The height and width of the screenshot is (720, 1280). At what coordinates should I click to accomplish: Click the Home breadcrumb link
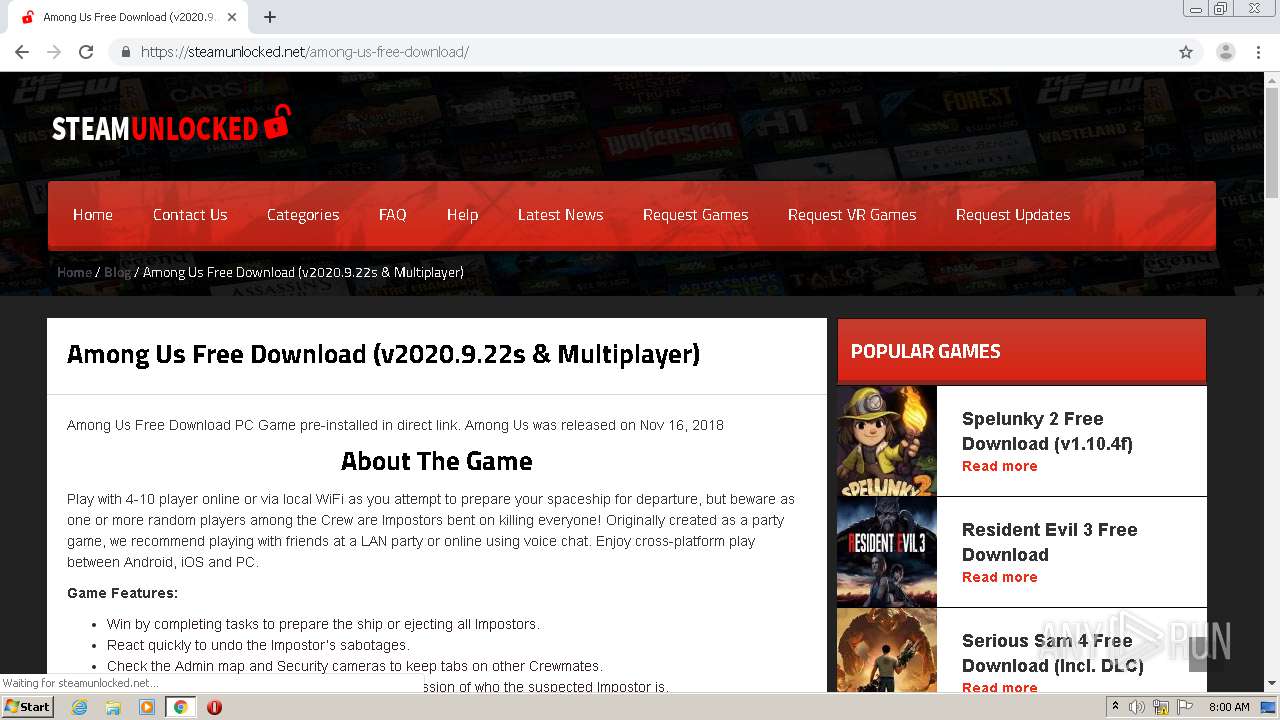(74, 272)
